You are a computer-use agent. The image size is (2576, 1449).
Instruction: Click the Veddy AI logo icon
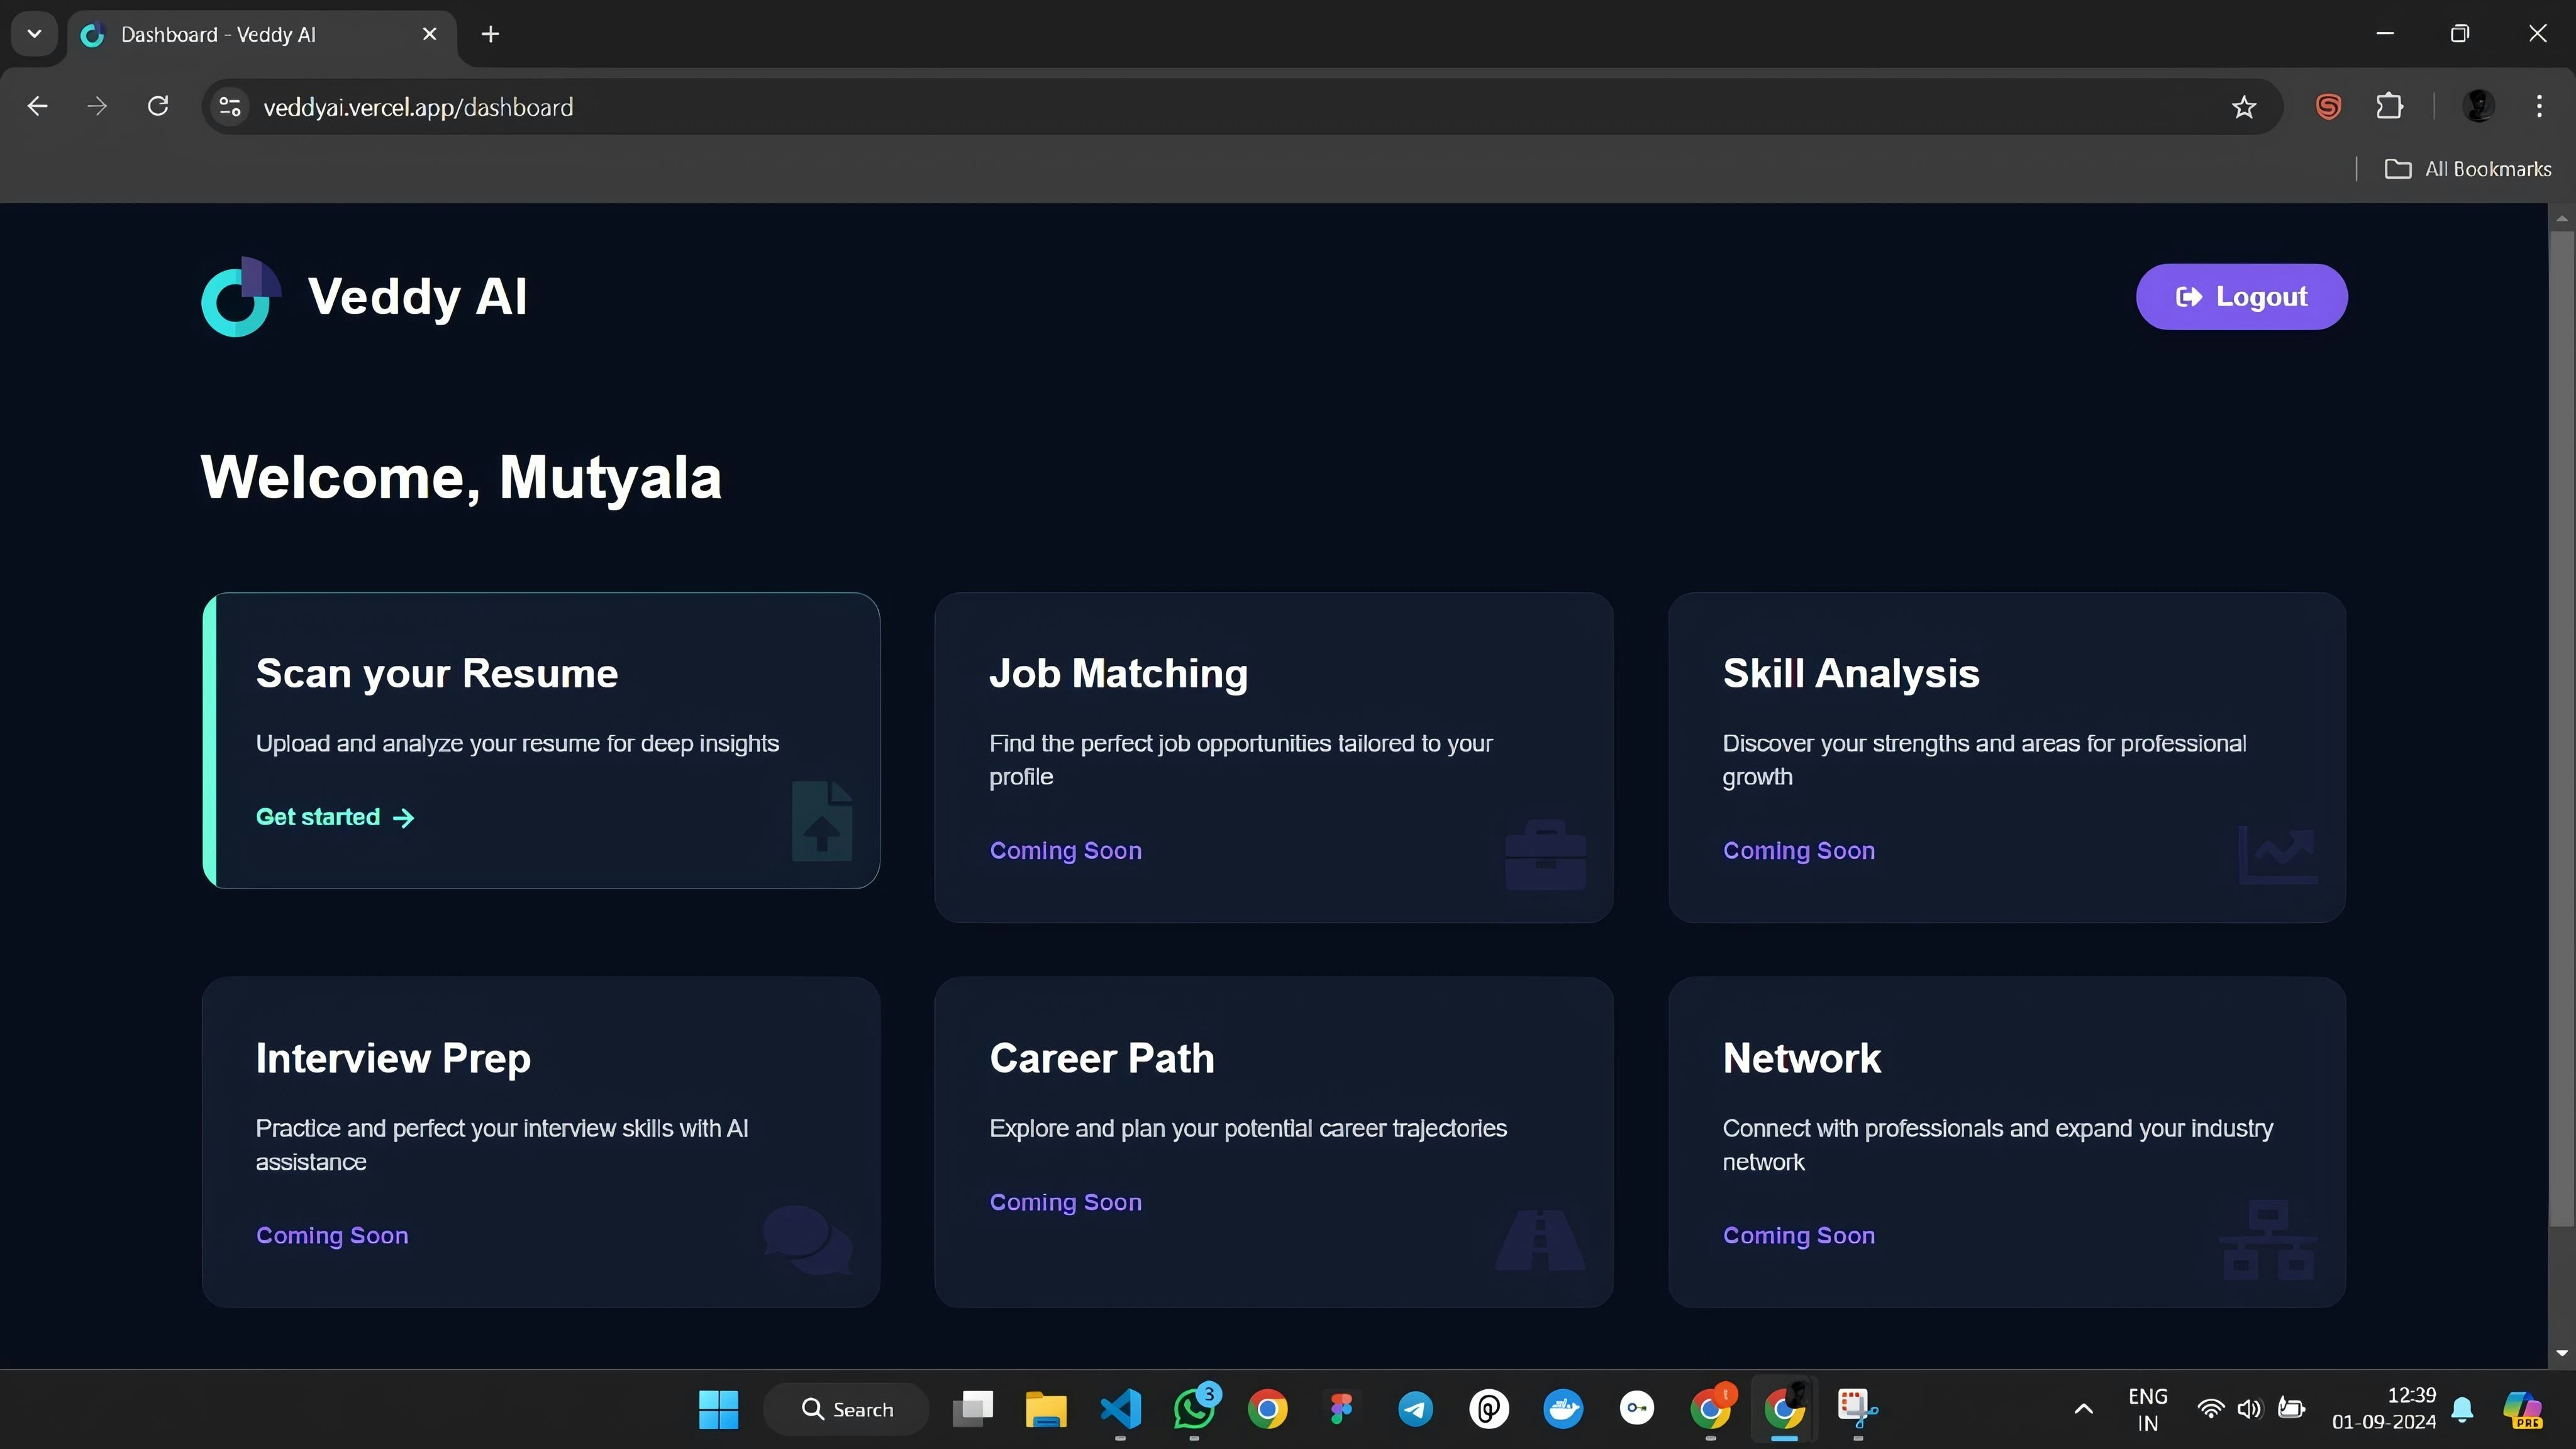tap(240, 297)
